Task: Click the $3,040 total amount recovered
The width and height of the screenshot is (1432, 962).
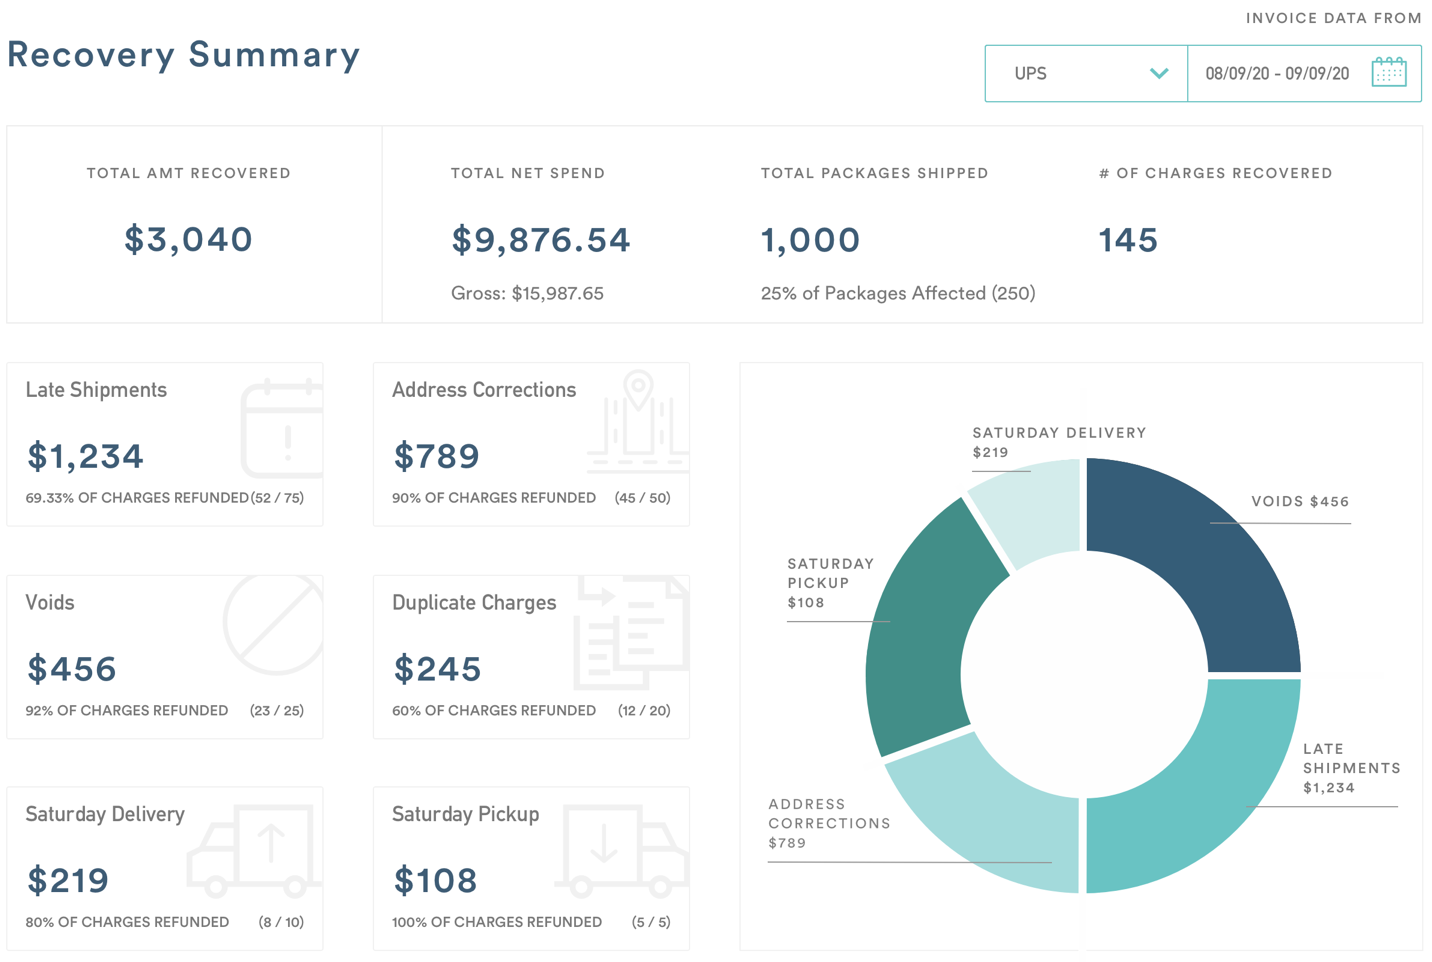Action: click(x=188, y=240)
